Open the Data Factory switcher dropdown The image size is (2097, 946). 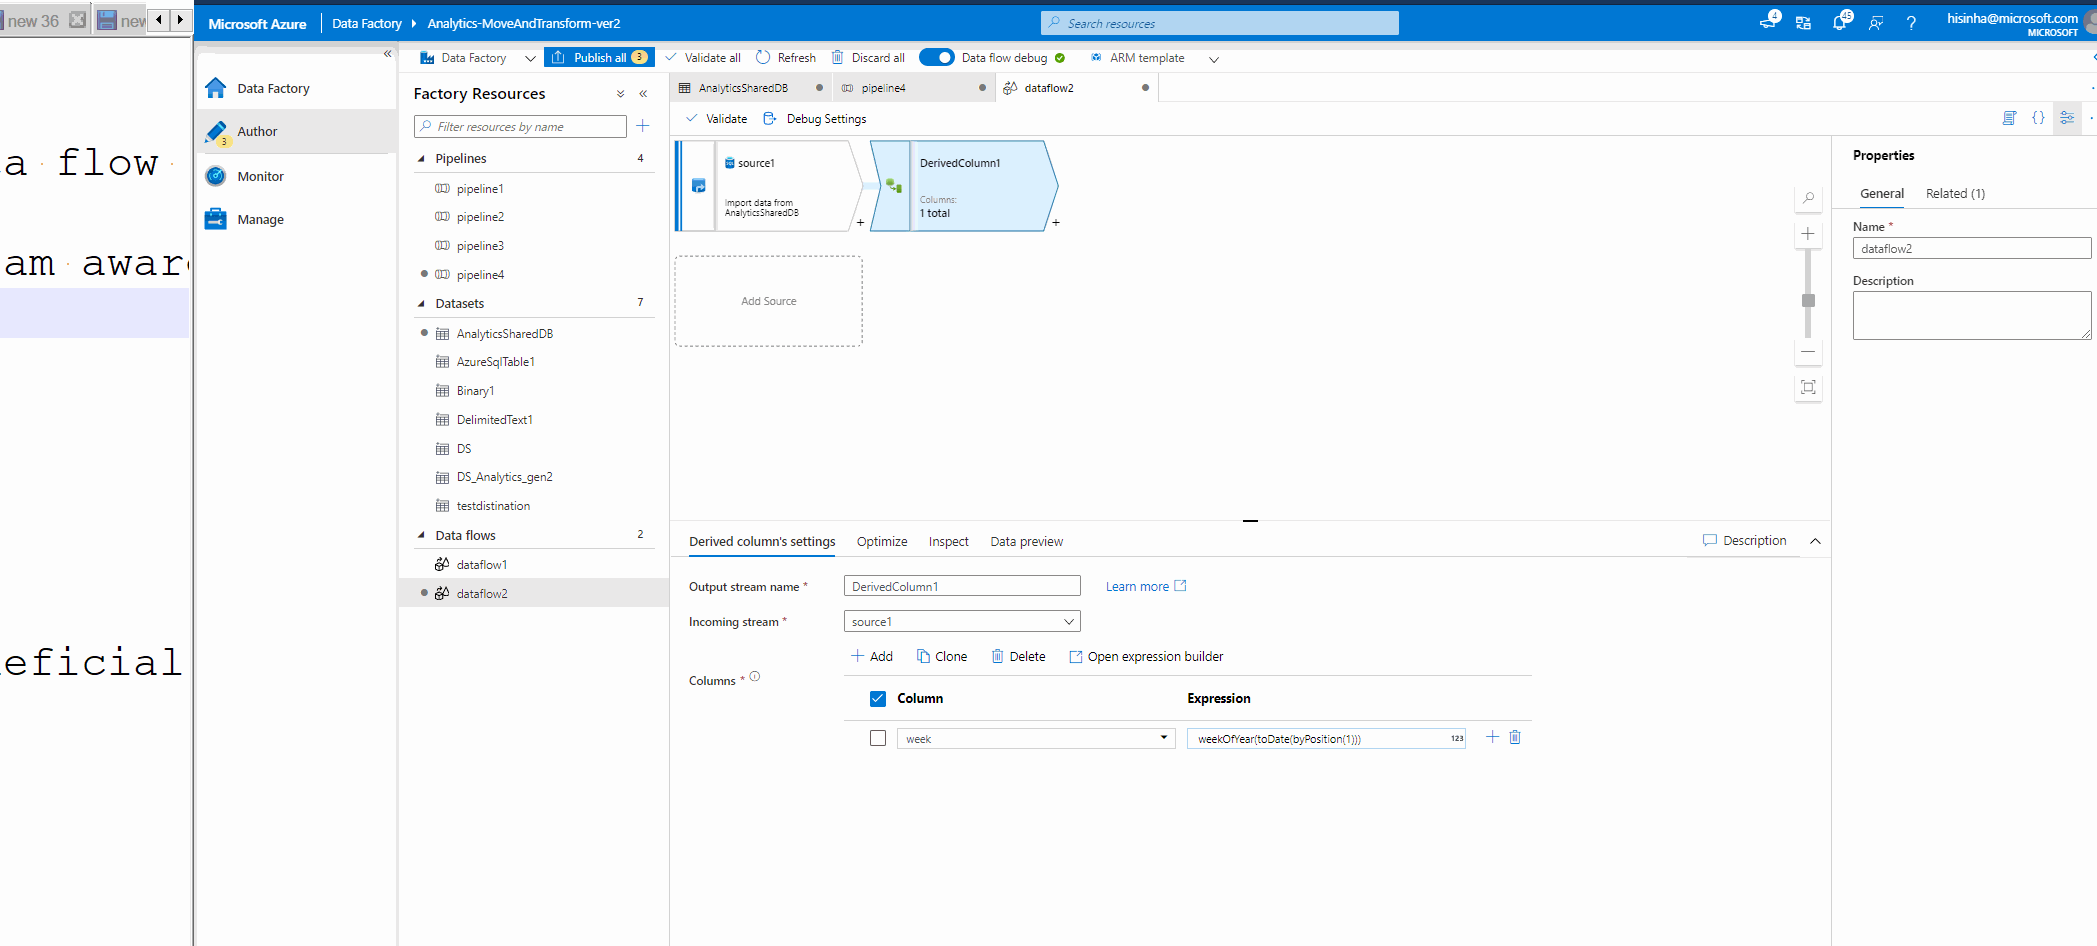[530, 59]
